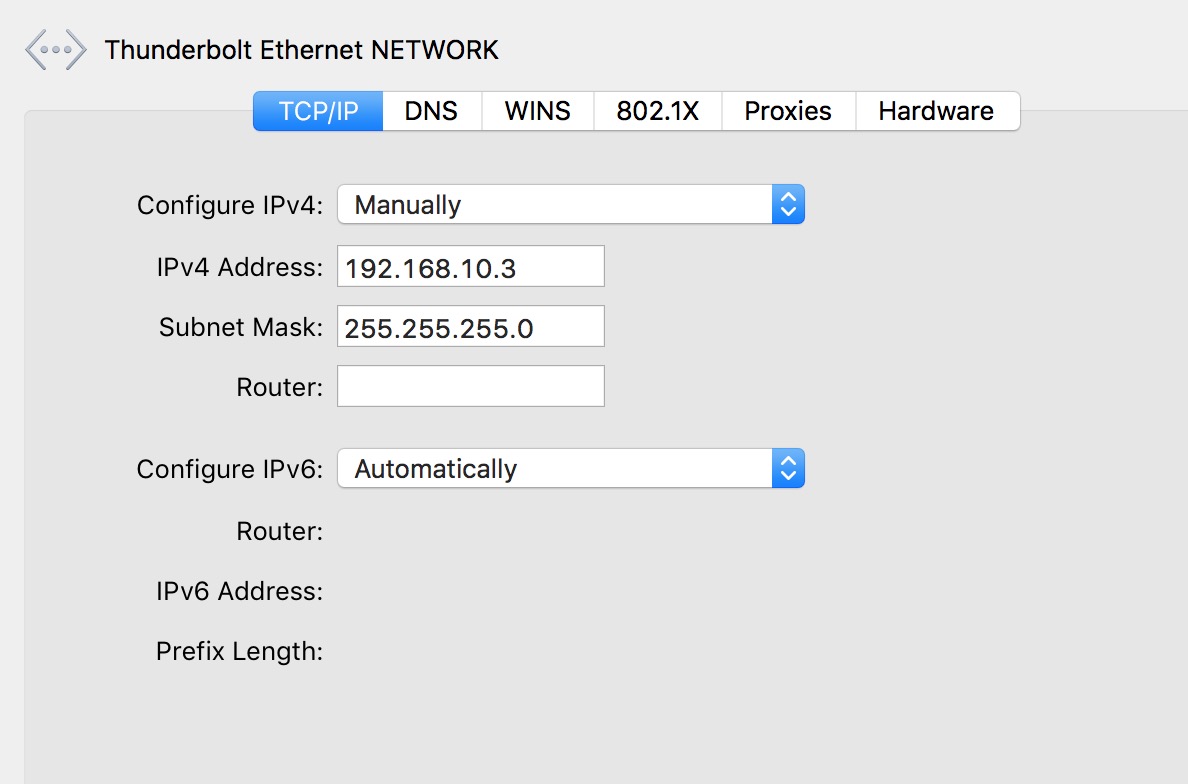Click the Thunderbolt Ethernet NETWORK title

(301, 50)
